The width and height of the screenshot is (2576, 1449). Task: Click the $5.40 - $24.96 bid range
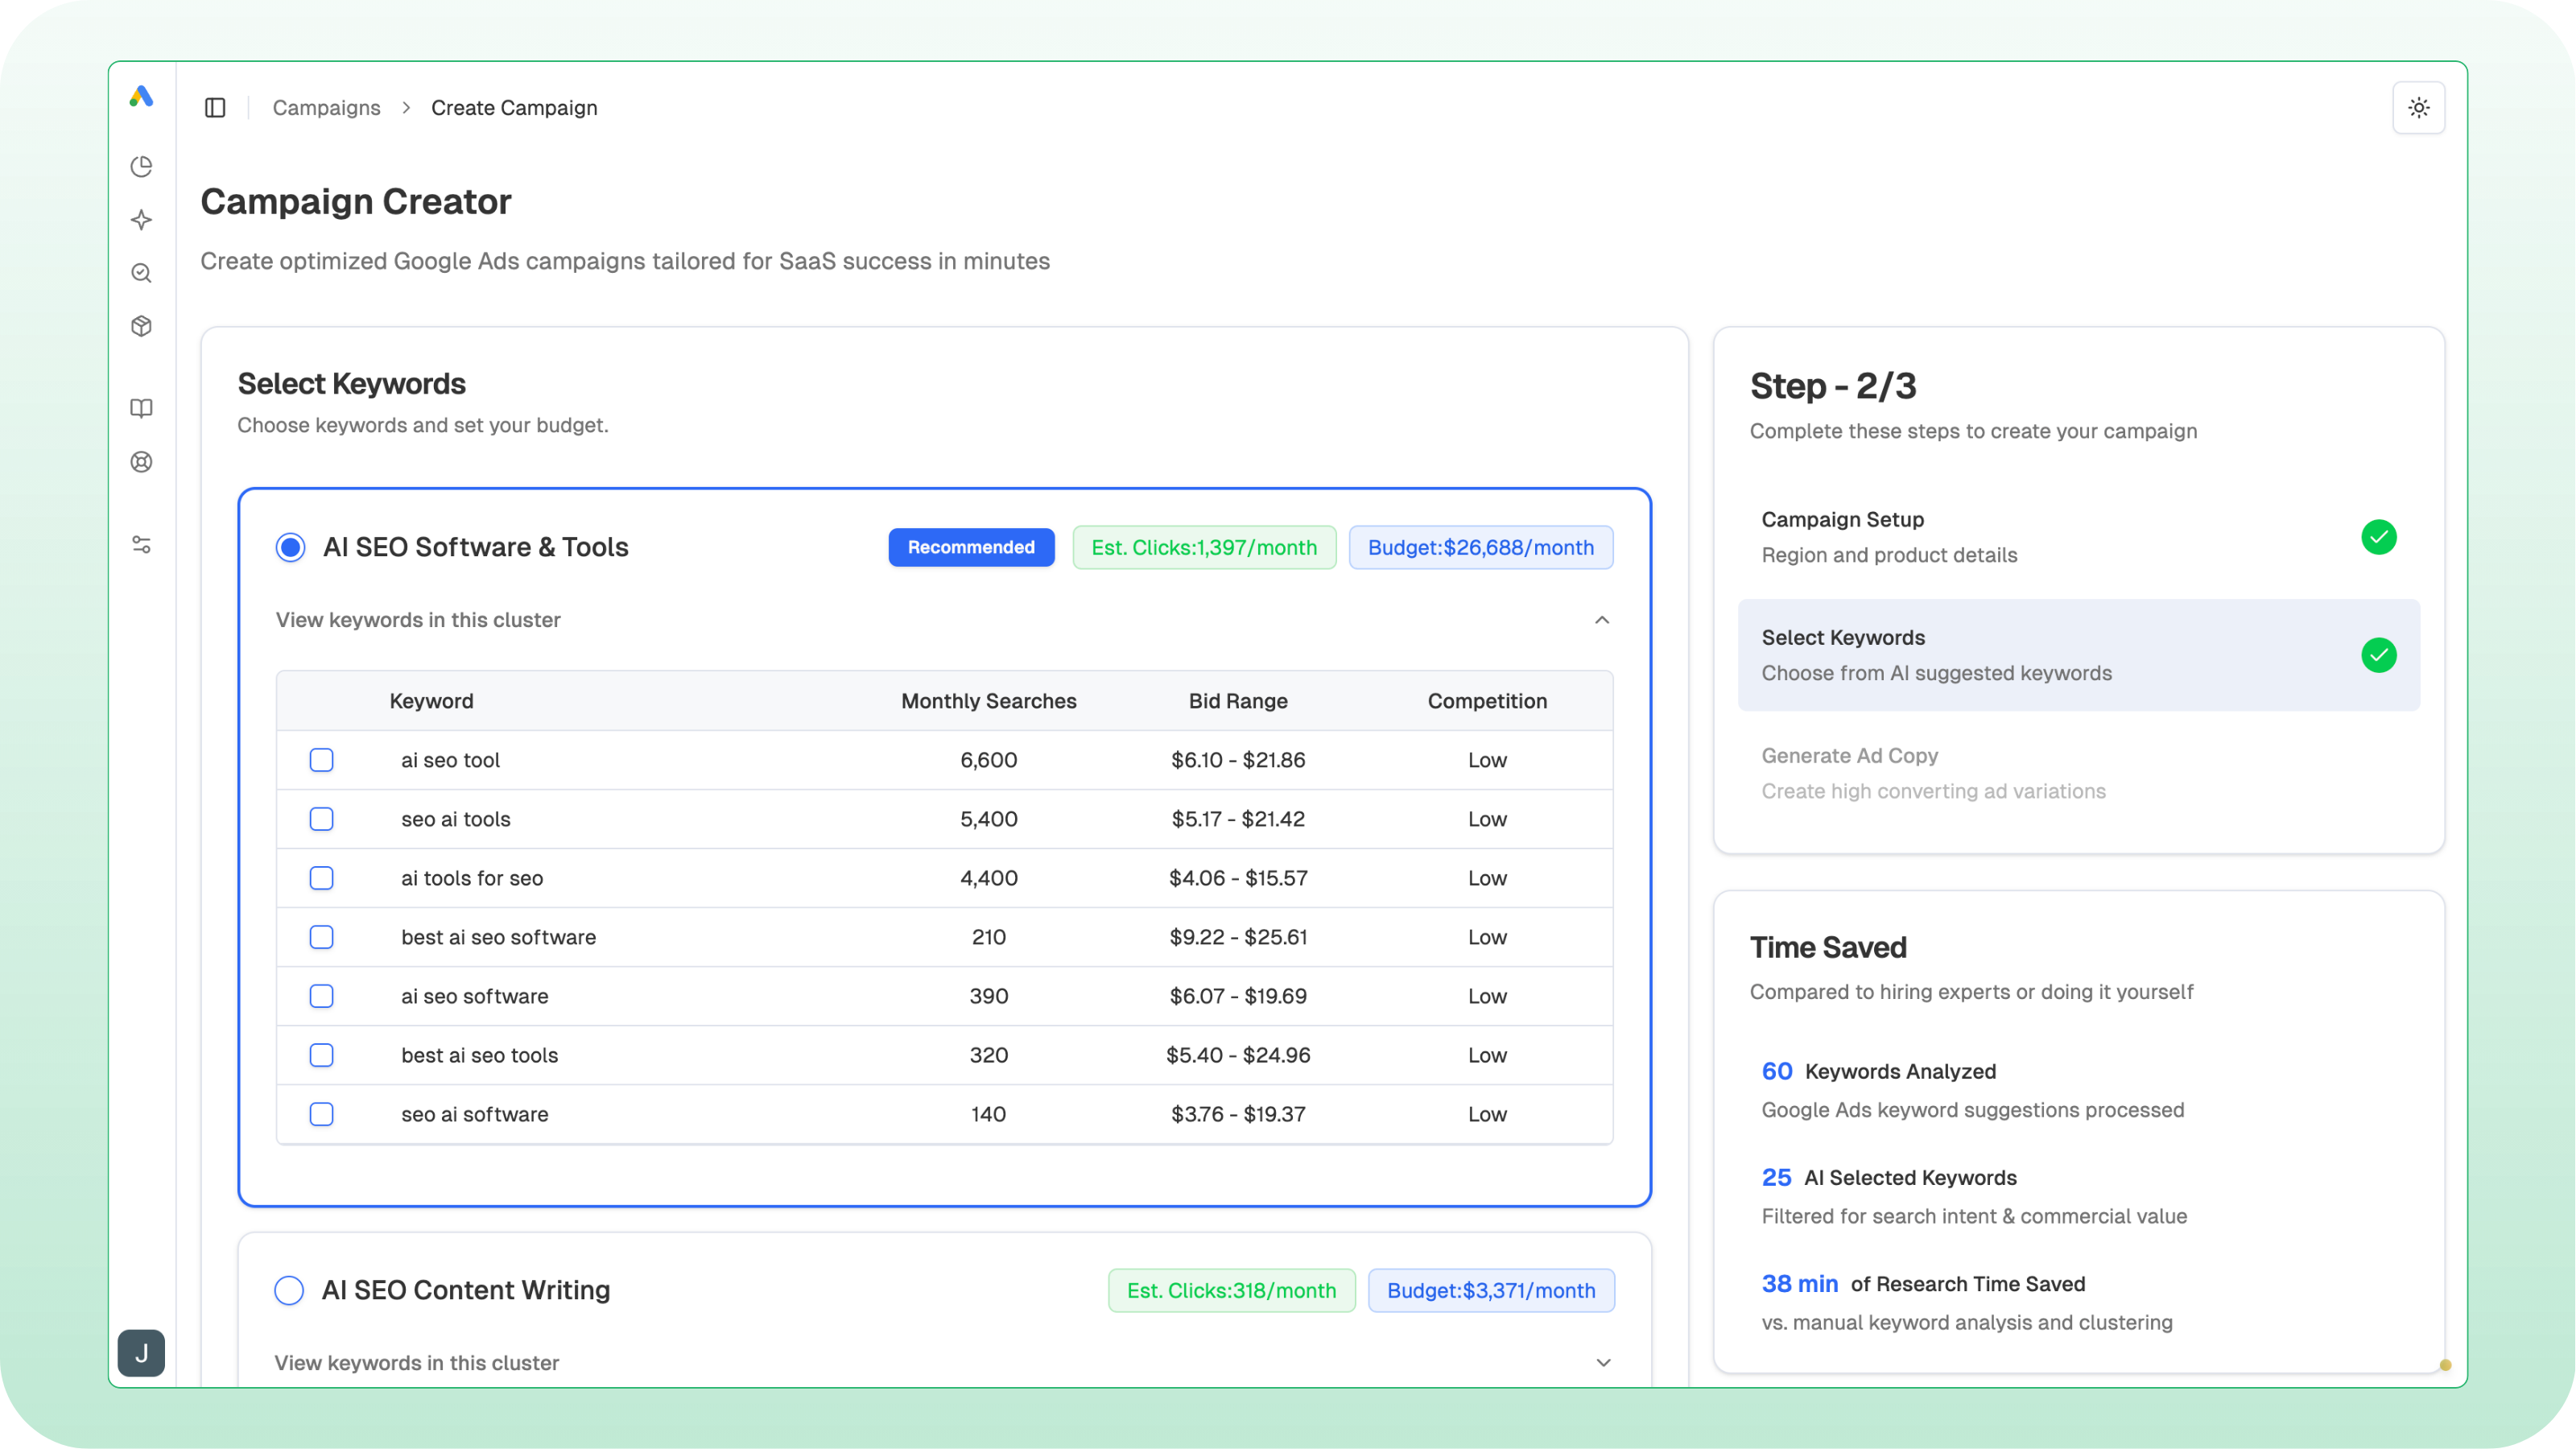(x=1238, y=1055)
